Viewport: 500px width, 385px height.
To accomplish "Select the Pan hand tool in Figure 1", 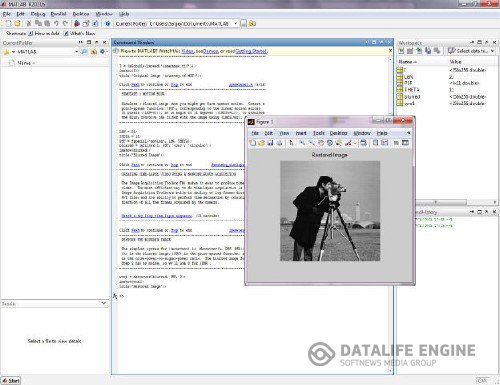I will tap(321, 143).
